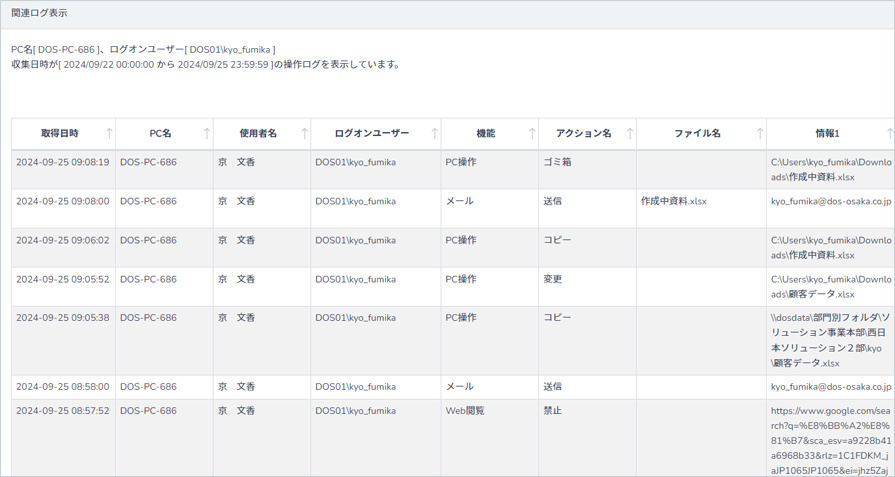Sort by 取得日時 using its arrow icon
Screen dimensions: 895x477
(109, 134)
